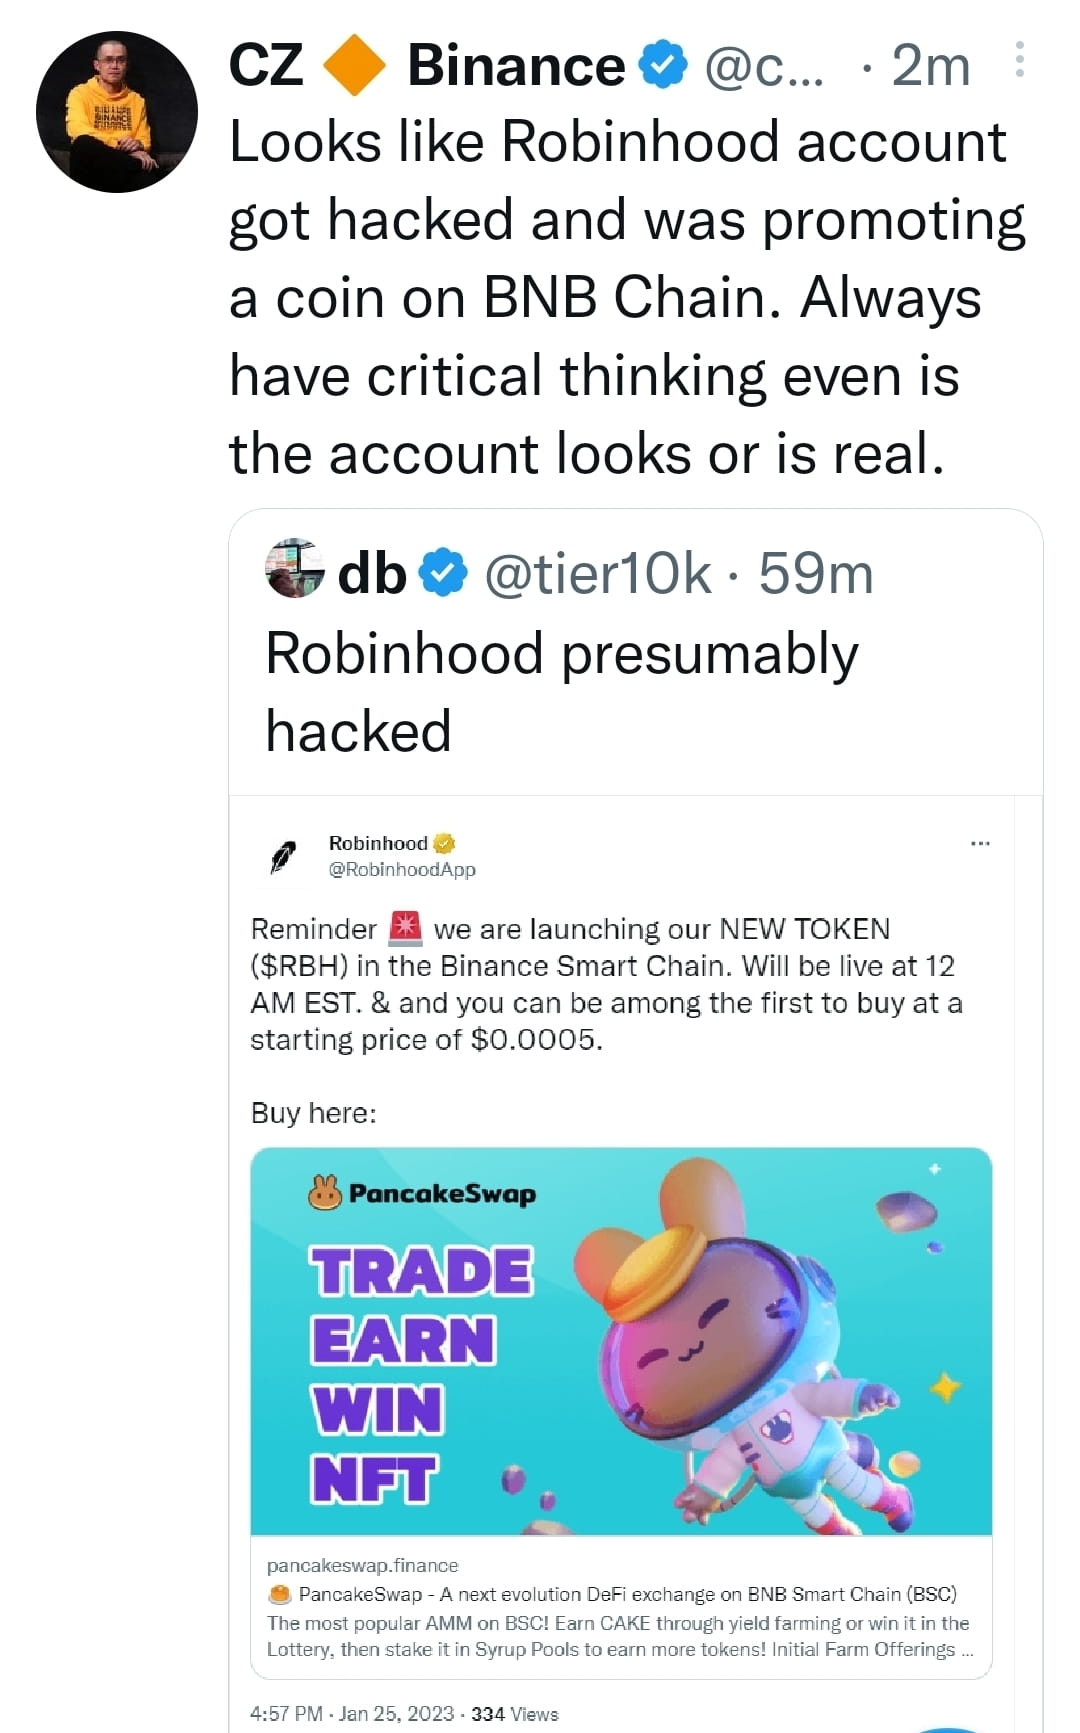Open the three-dot menu on Robinhood's tweet
The height and width of the screenshot is (1733, 1080).
[x=981, y=843]
